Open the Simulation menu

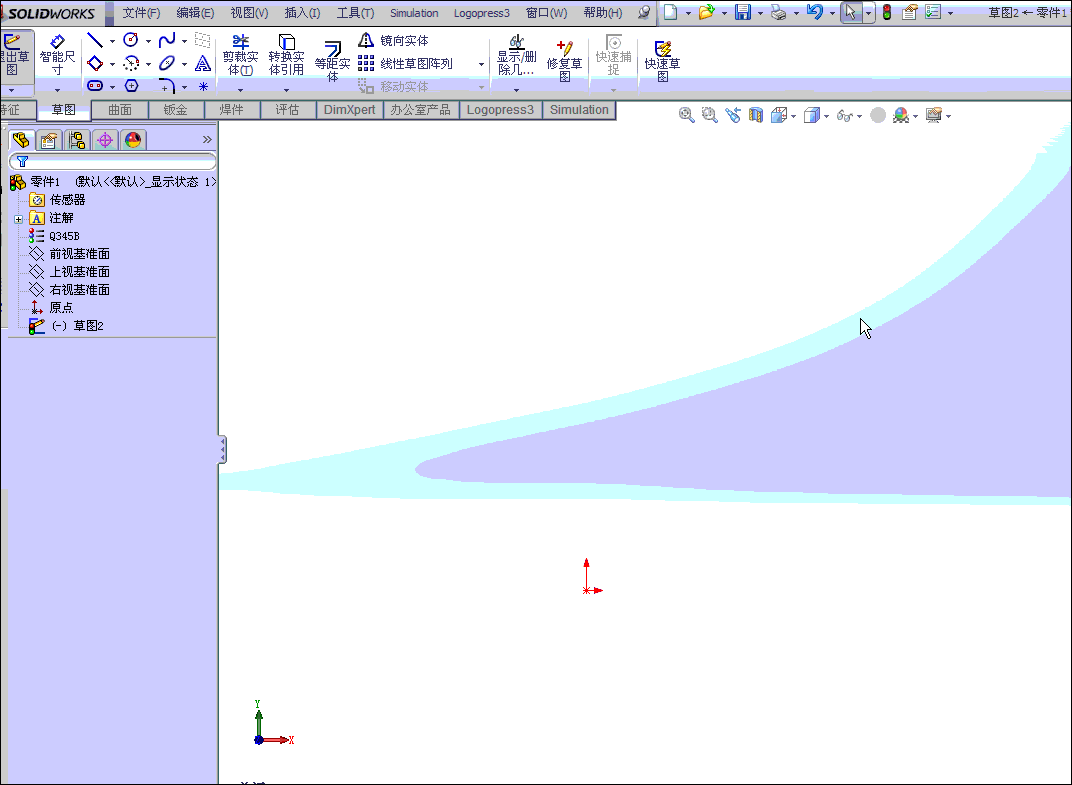coord(414,13)
